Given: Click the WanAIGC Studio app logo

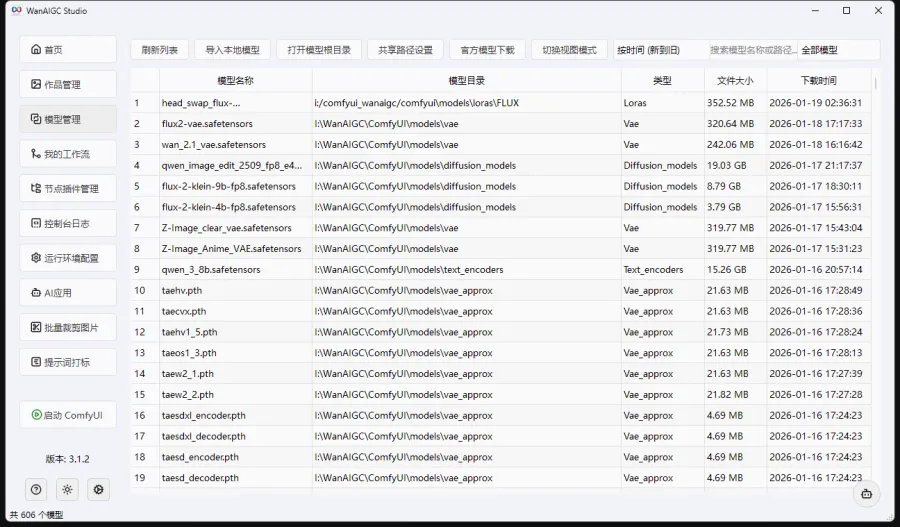Looking at the screenshot, I should click(17, 10).
